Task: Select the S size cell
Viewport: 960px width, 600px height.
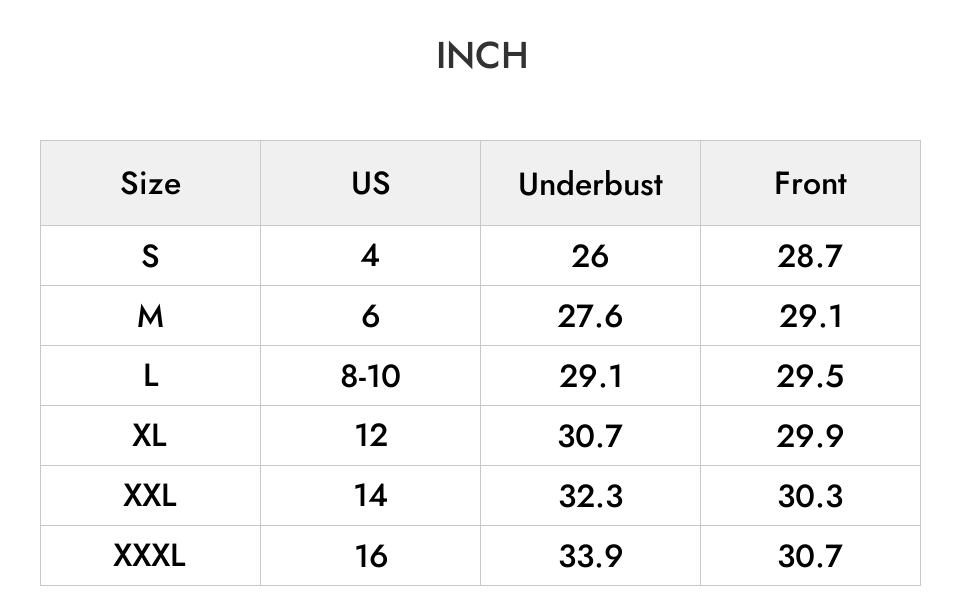Action: tap(151, 255)
